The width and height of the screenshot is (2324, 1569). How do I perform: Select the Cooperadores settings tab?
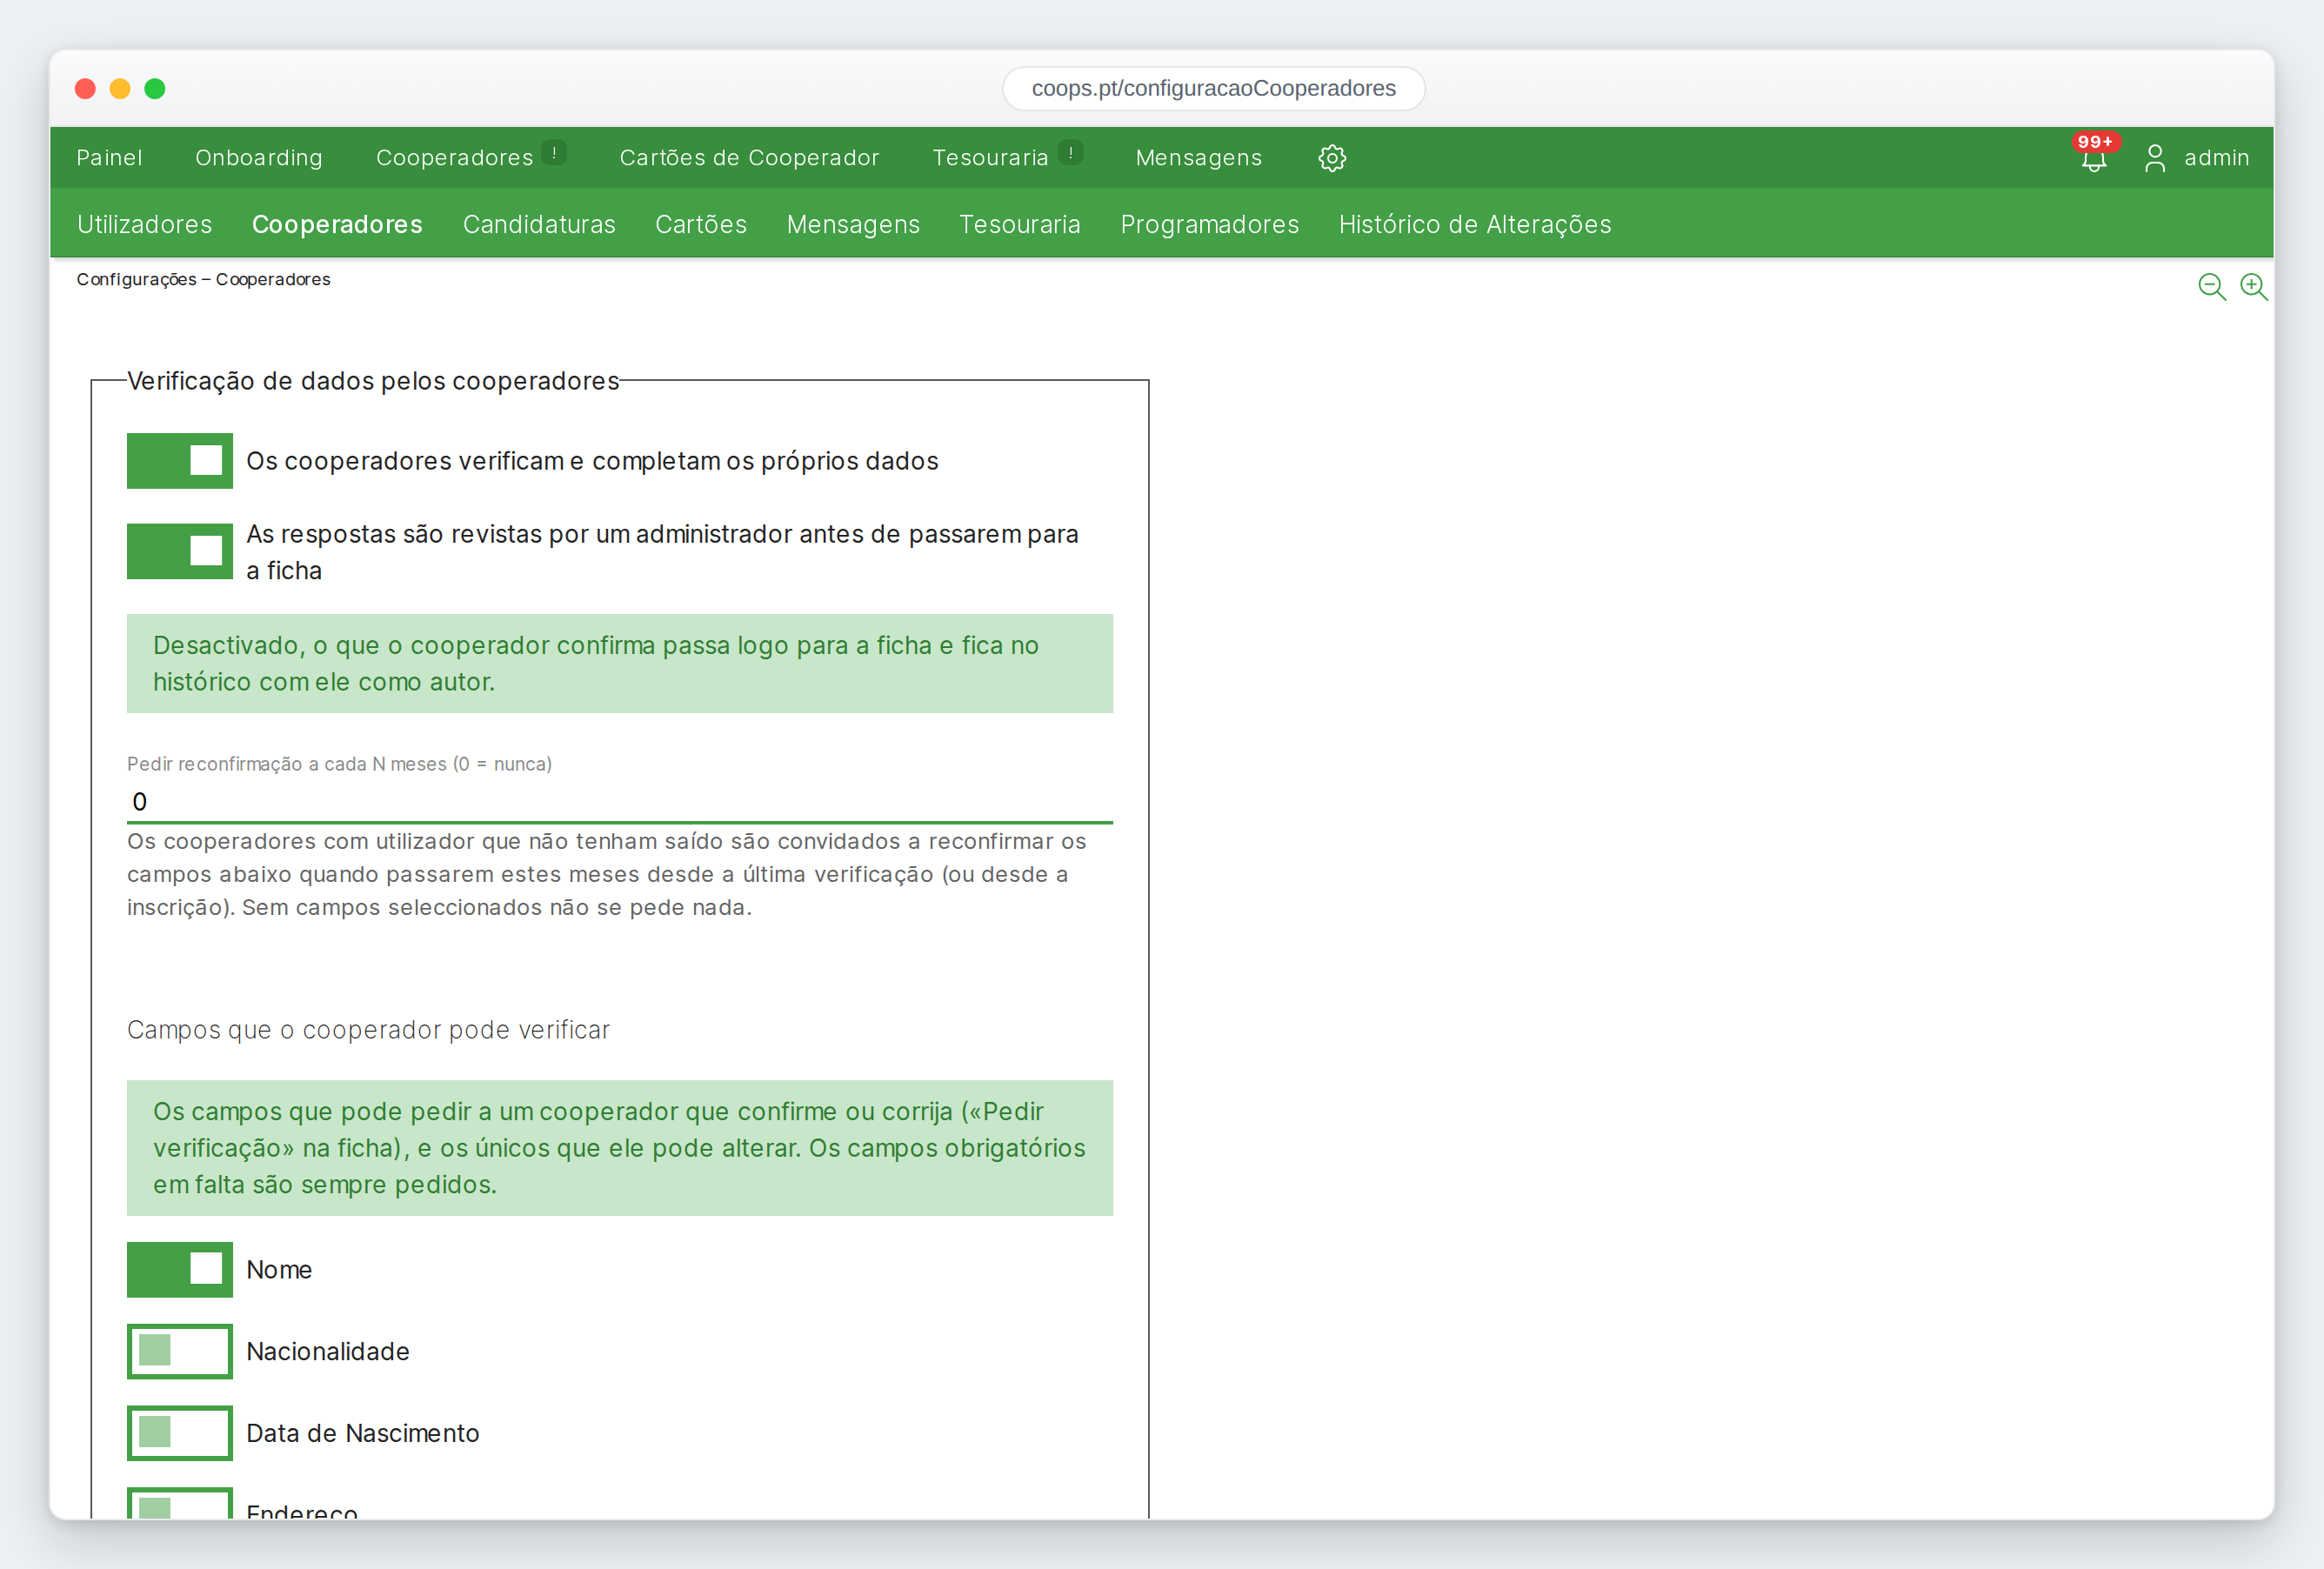click(x=337, y=224)
